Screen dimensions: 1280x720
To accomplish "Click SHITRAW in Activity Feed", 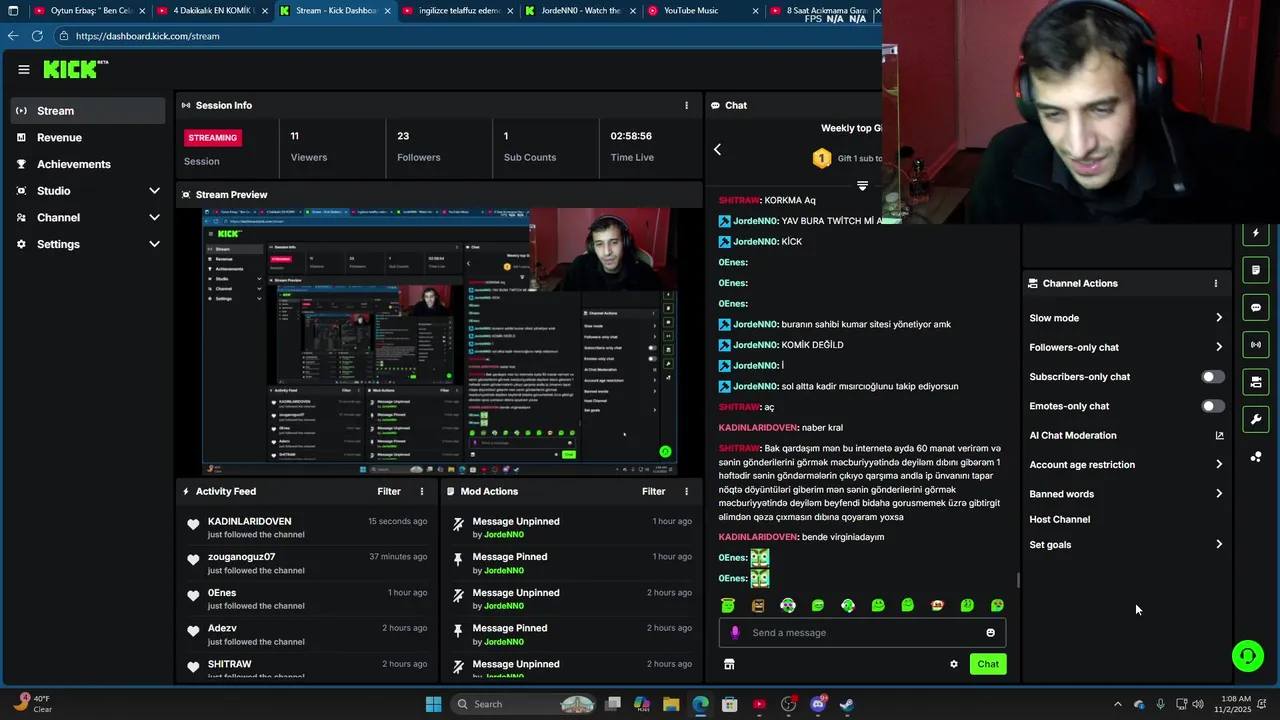I will (229, 664).
